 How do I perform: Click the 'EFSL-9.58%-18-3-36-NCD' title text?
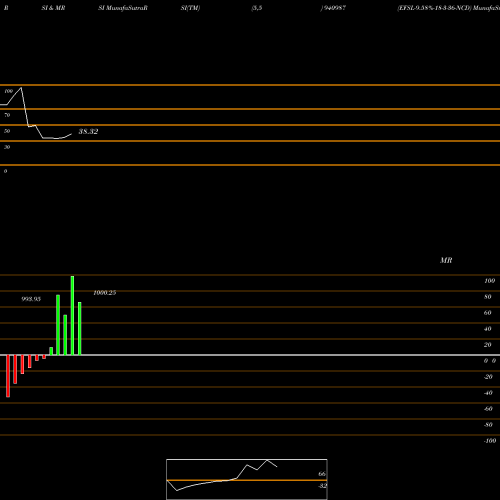coord(434,8)
